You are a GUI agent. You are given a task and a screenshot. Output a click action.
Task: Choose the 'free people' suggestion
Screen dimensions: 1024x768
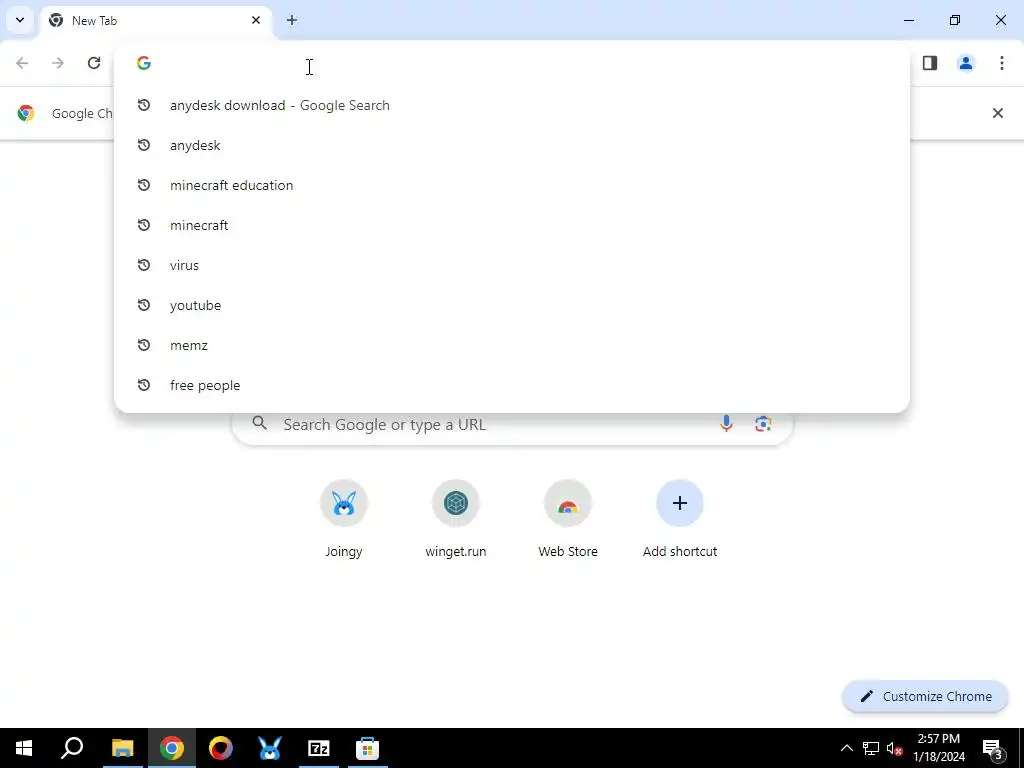[x=512, y=385]
